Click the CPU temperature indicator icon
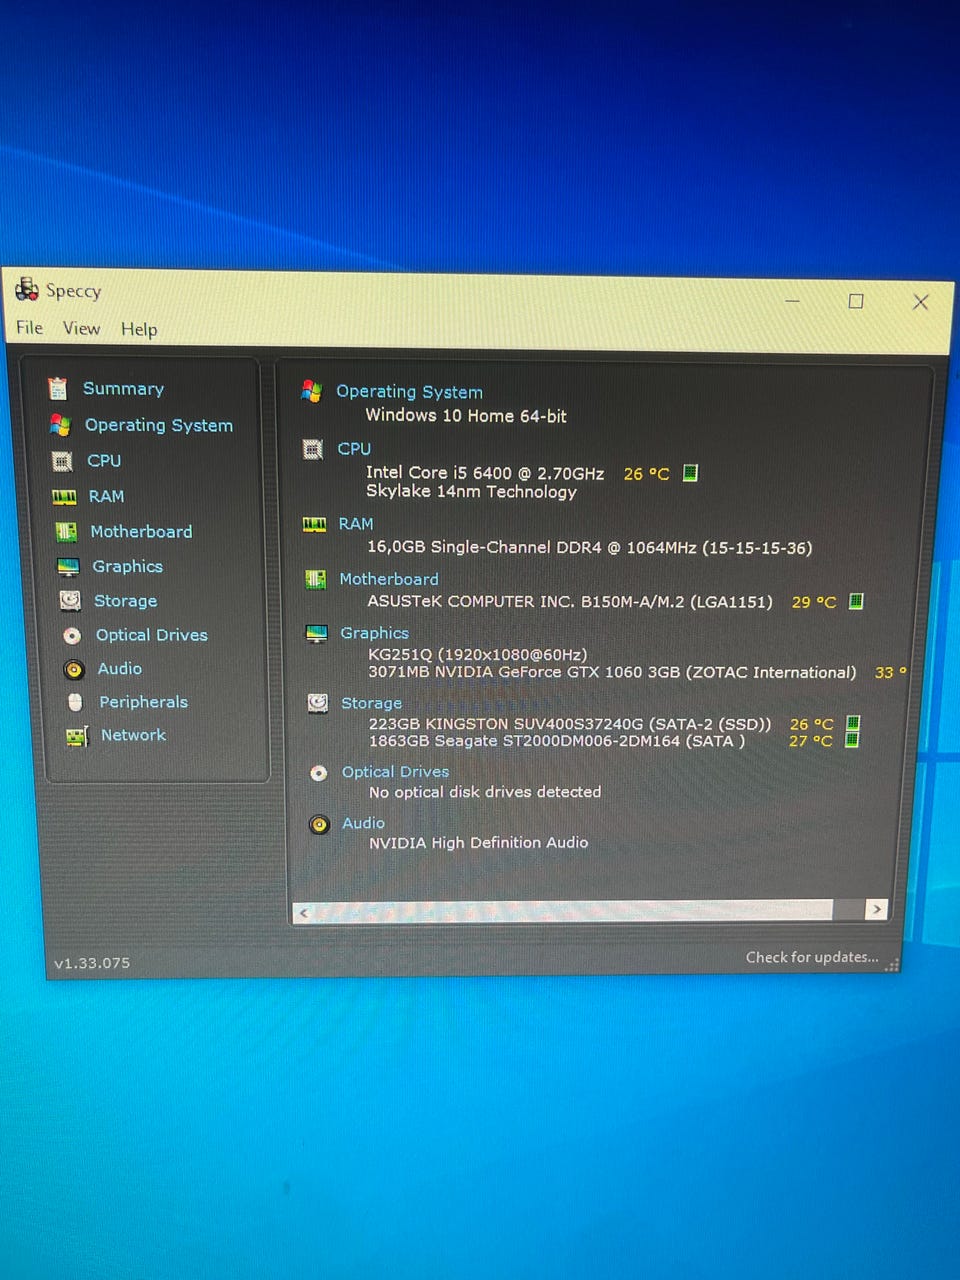 [x=690, y=473]
